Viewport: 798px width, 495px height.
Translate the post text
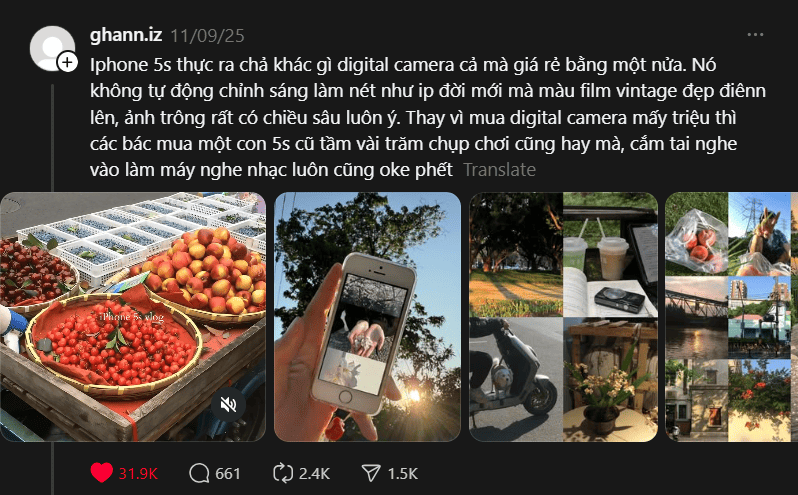(x=499, y=170)
